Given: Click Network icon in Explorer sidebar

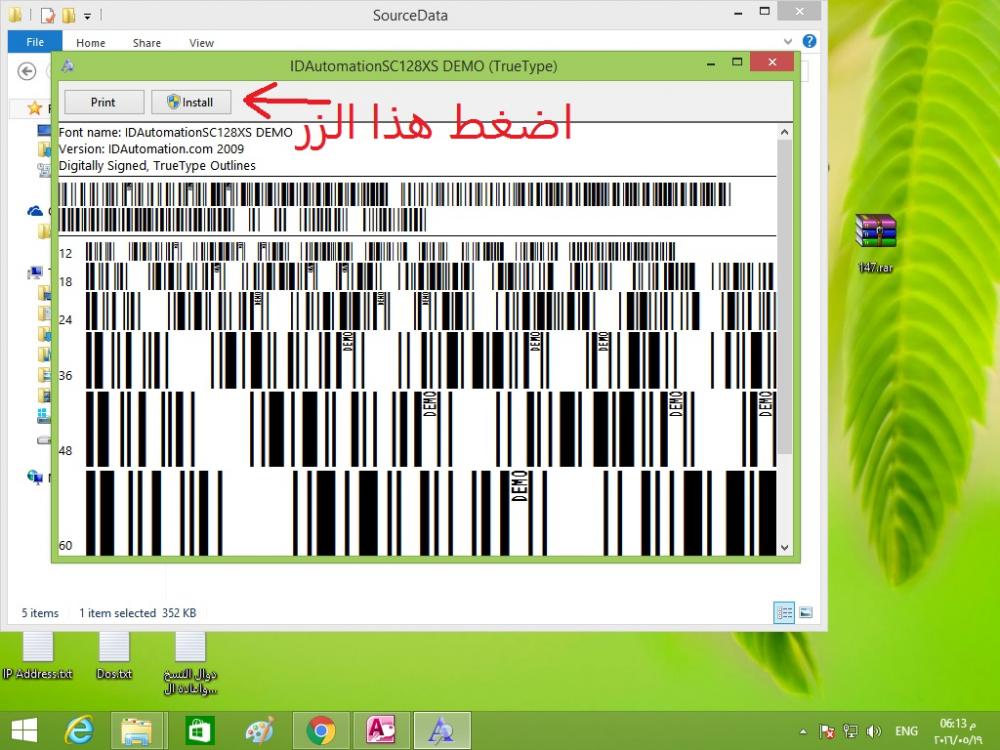Looking at the screenshot, I should (35, 476).
